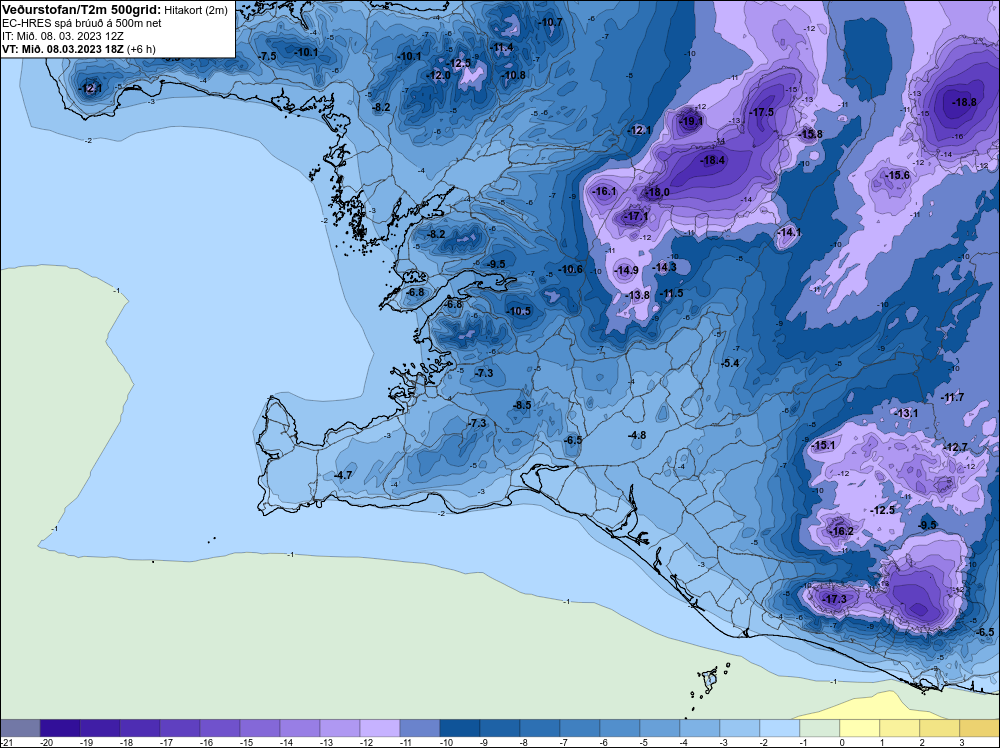The height and width of the screenshot is (748, 1000).
Task: Click the 'IT: Mið. 08. 03. 2023 12Z' line
Action: point(62,36)
